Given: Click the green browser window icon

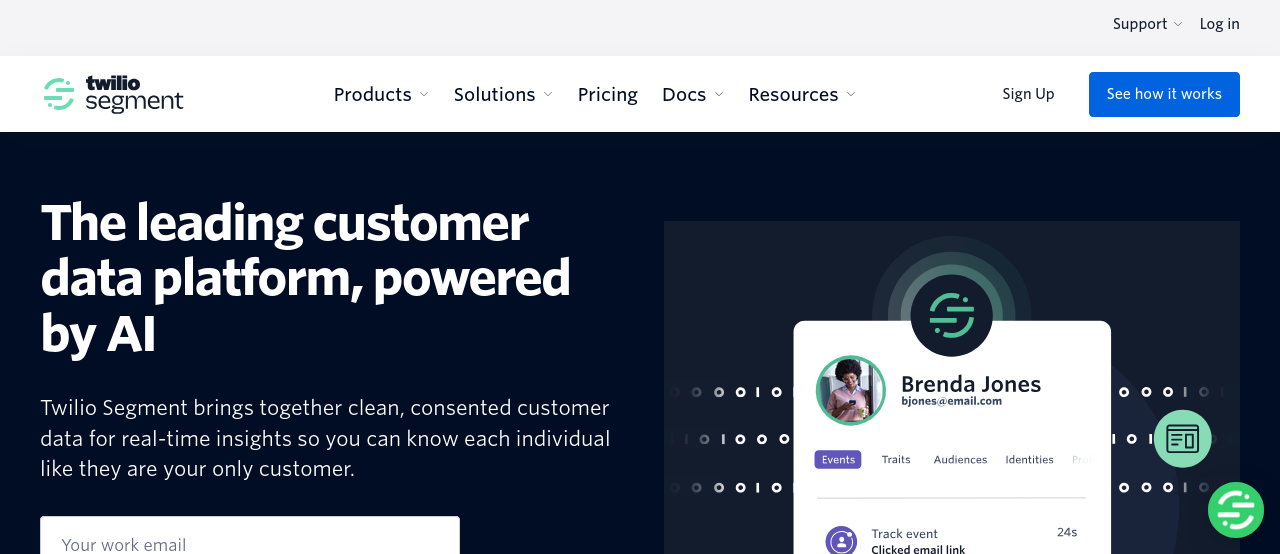Looking at the screenshot, I should tap(1183, 439).
